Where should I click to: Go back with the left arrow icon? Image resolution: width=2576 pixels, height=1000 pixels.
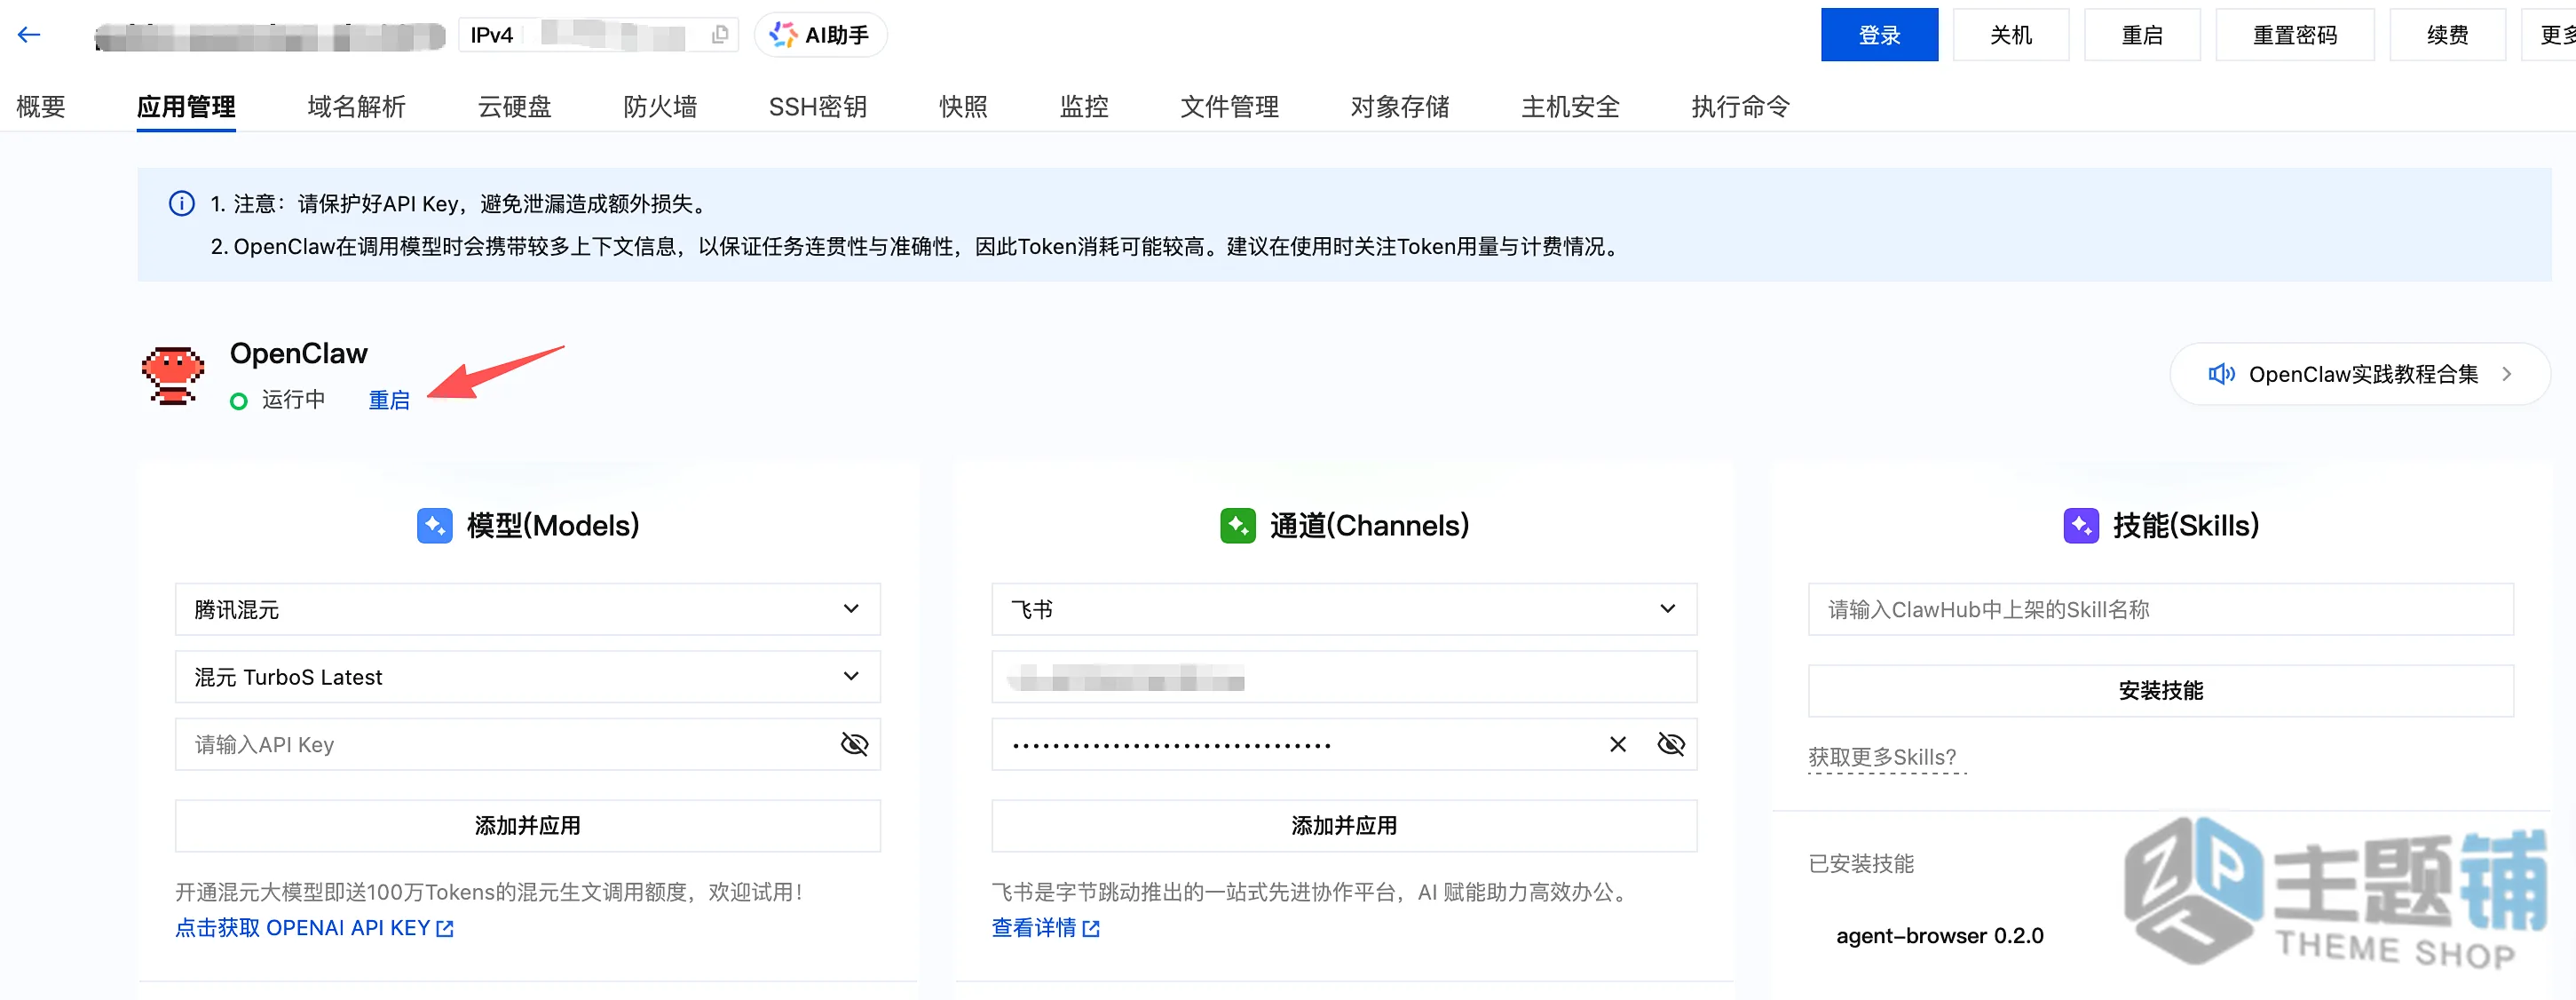click(x=29, y=35)
